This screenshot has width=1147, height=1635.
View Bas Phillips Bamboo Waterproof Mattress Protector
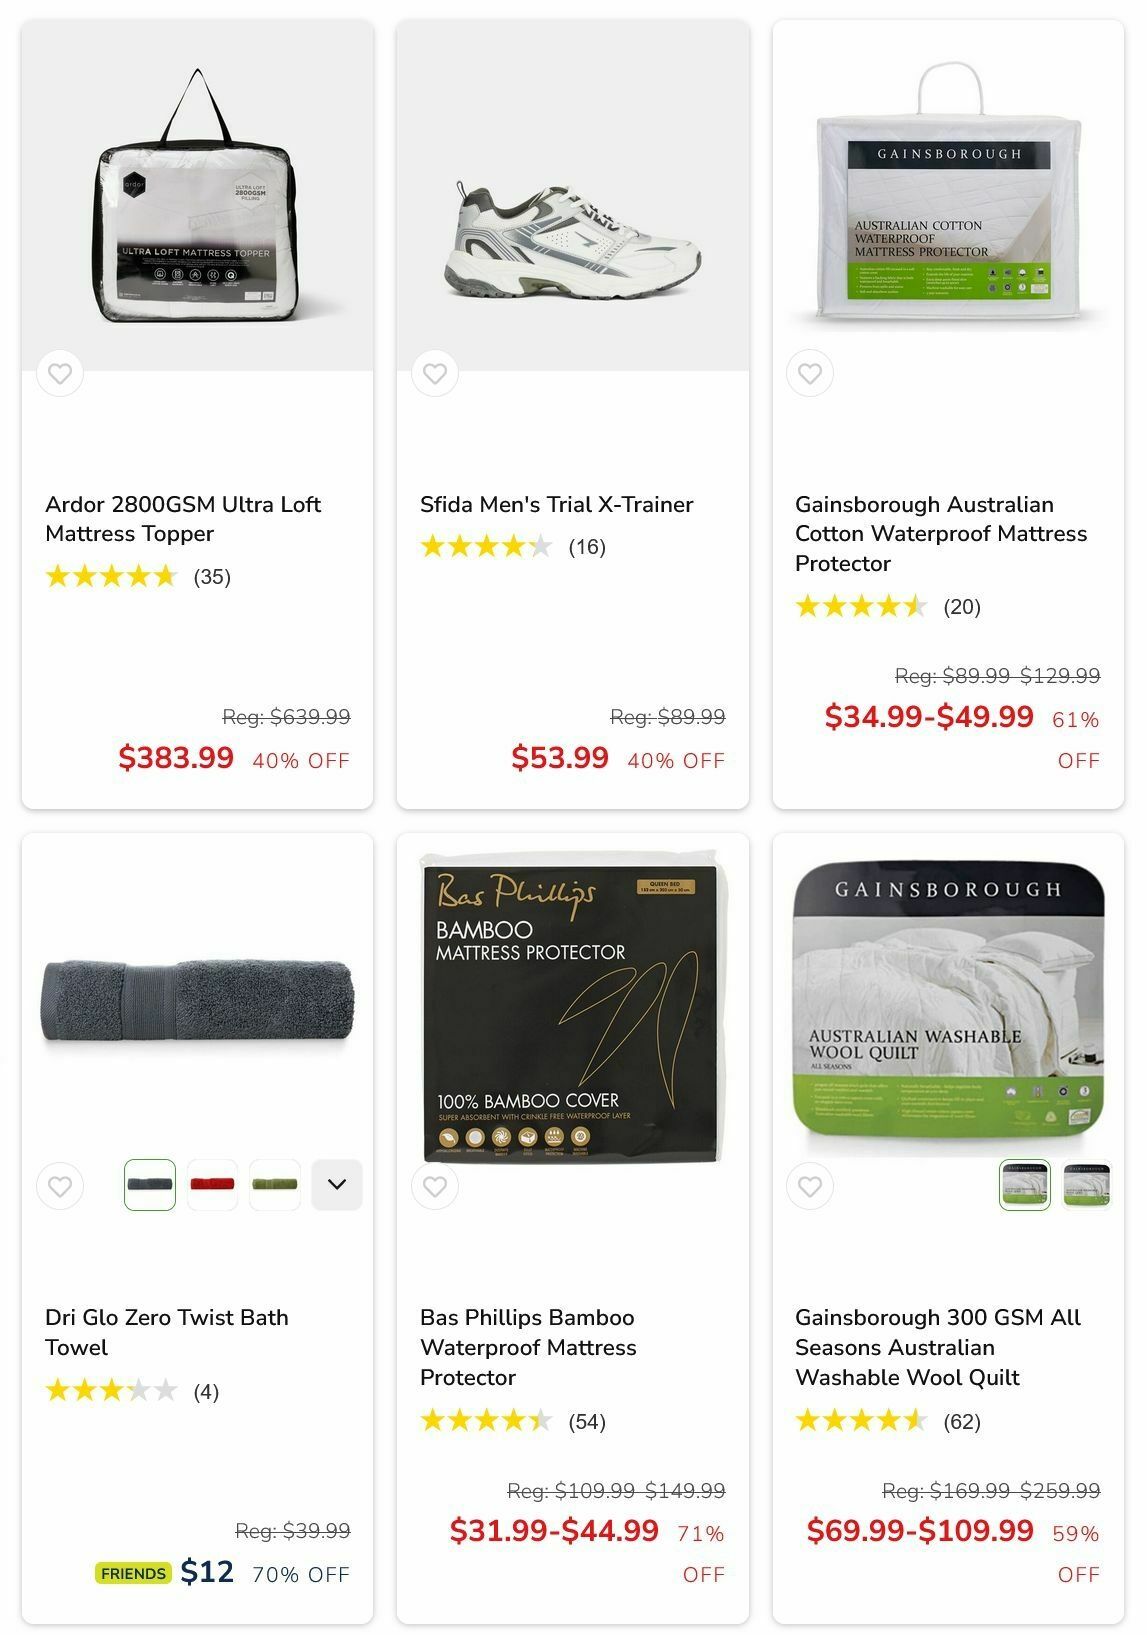tap(528, 1347)
